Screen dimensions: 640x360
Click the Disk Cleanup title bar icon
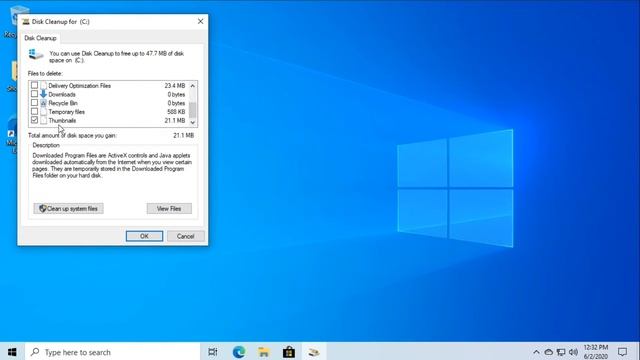click(26, 22)
